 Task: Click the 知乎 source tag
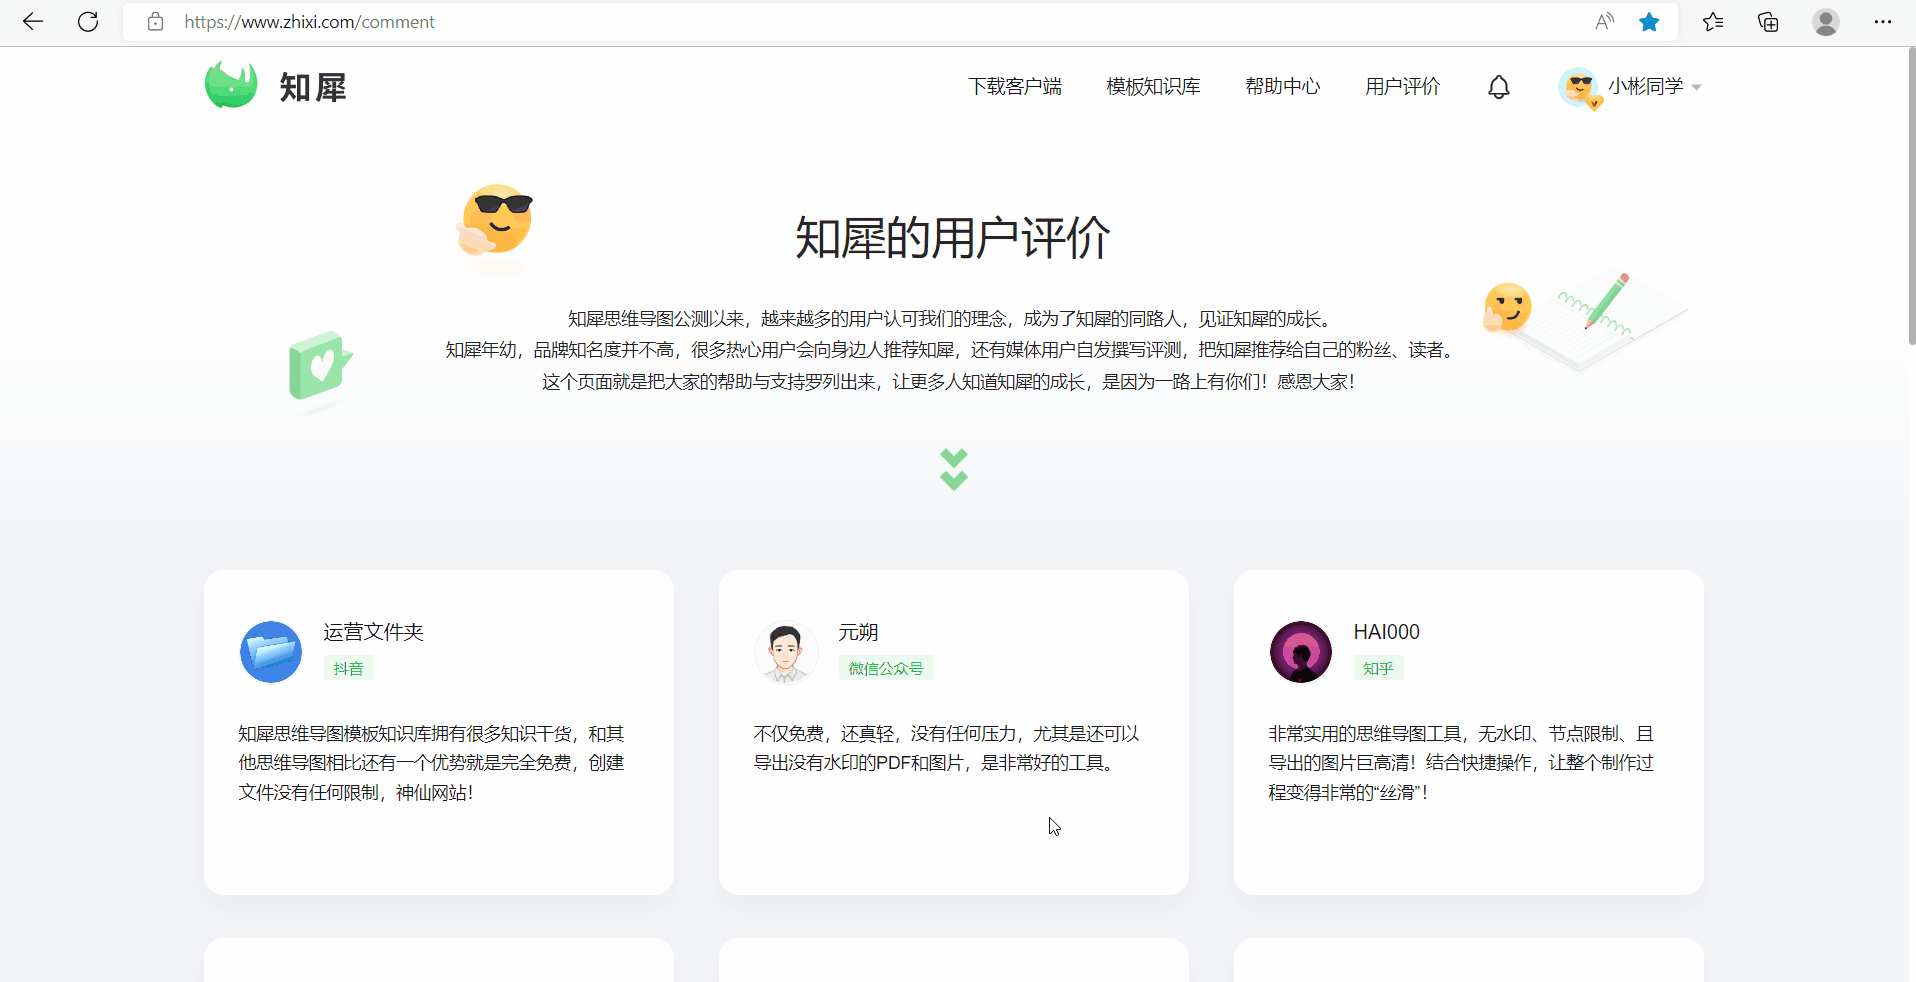click(1378, 668)
